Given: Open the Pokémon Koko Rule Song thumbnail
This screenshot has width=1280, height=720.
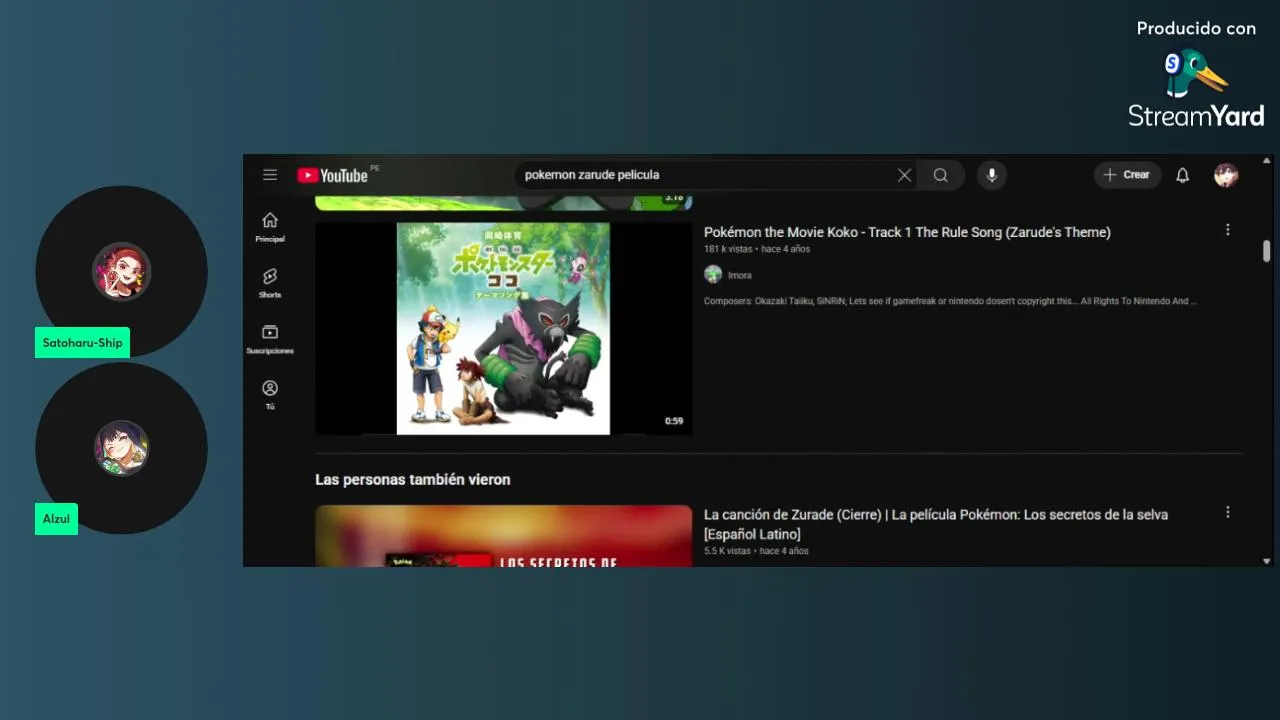Looking at the screenshot, I should pos(504,329).
